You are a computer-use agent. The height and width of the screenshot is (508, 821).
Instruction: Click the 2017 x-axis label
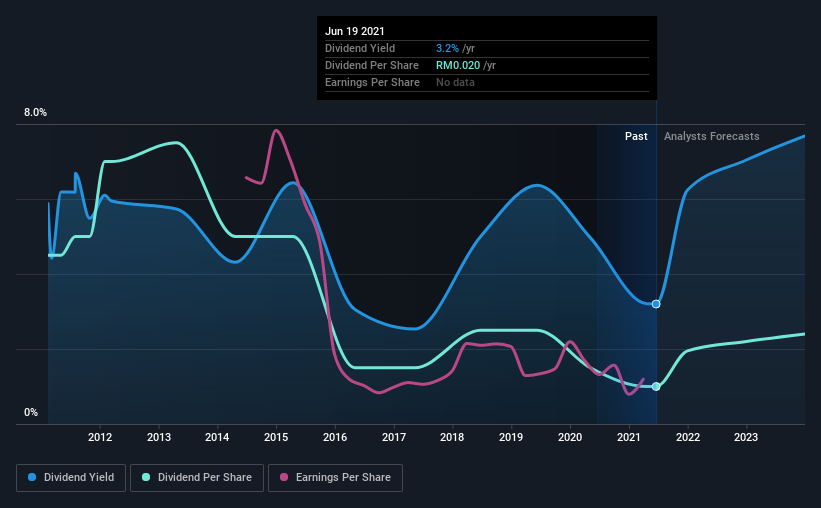click(394, 437)
